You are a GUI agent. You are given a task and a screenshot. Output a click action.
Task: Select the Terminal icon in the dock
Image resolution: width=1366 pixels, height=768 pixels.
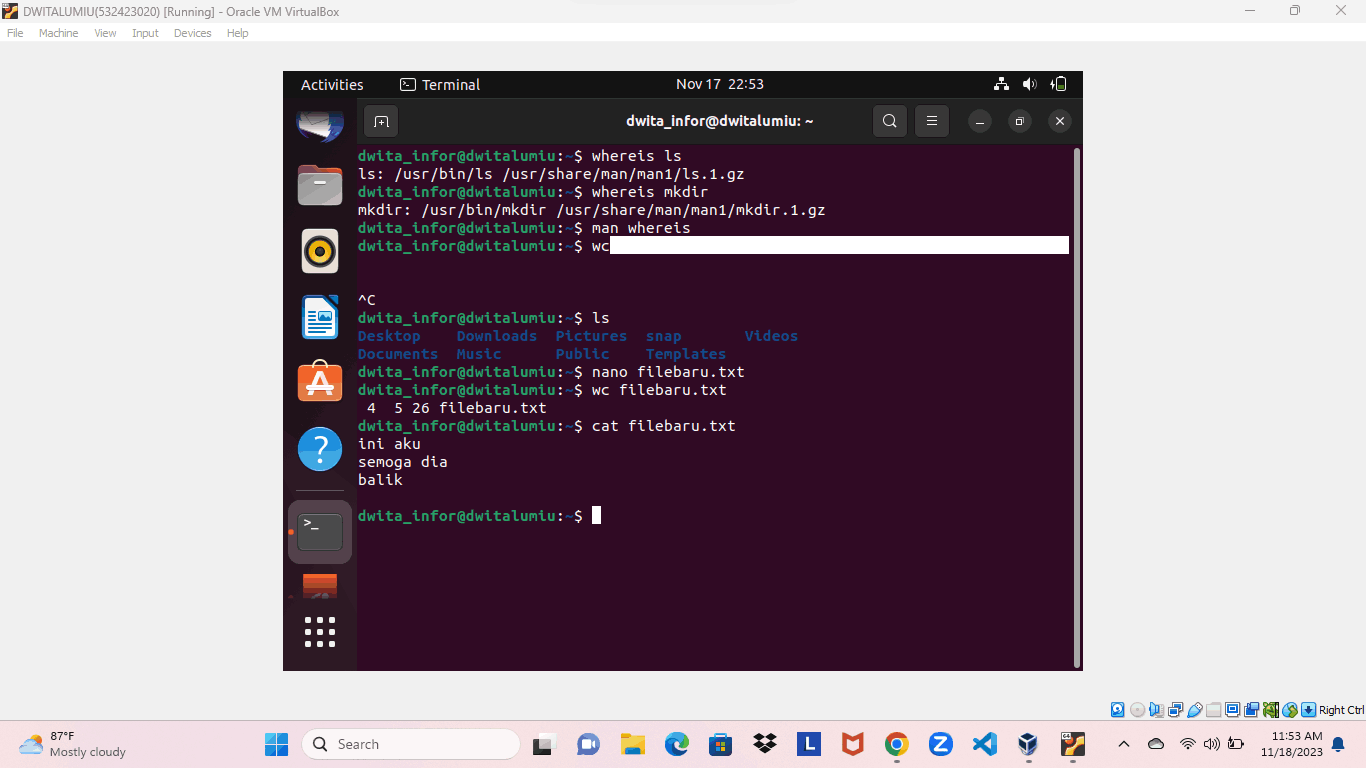pos(320,531)
